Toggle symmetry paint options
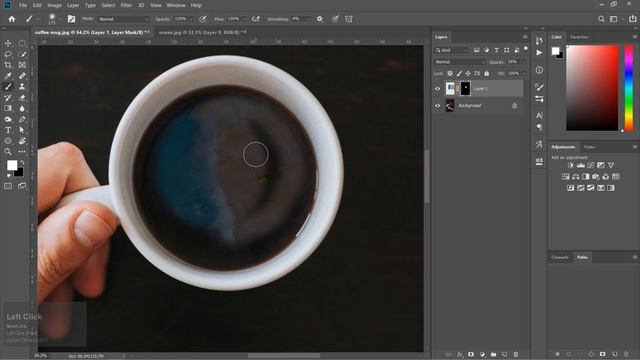This screenshot has width=640, height=360. pyautogui.click(x=349, y=19)
